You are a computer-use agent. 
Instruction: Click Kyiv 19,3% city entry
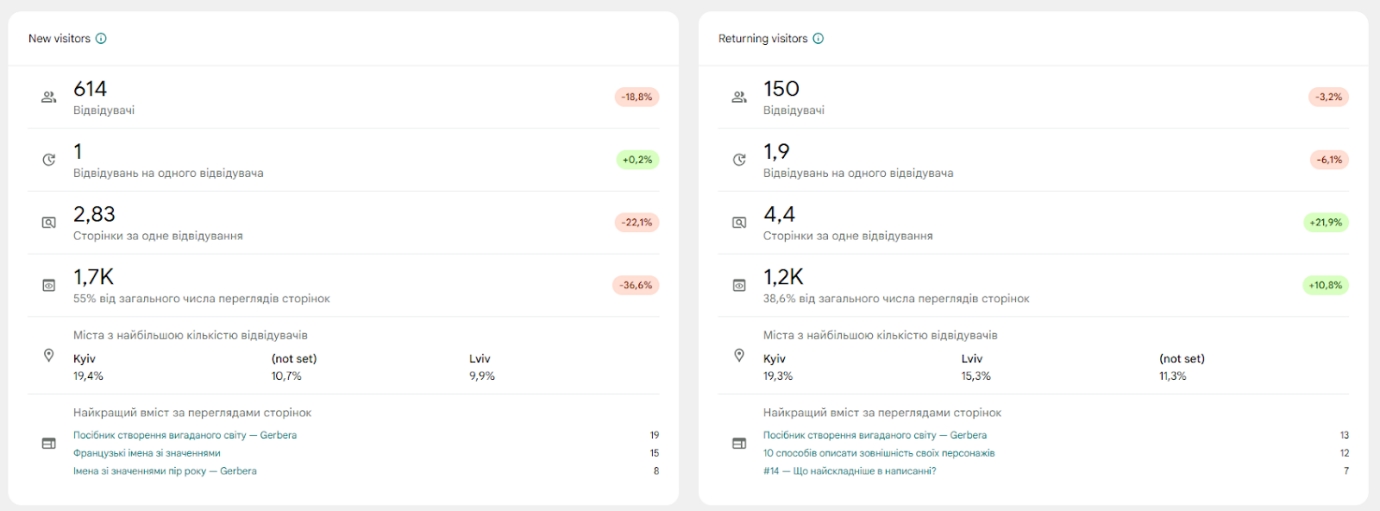(x=778, y=367)
